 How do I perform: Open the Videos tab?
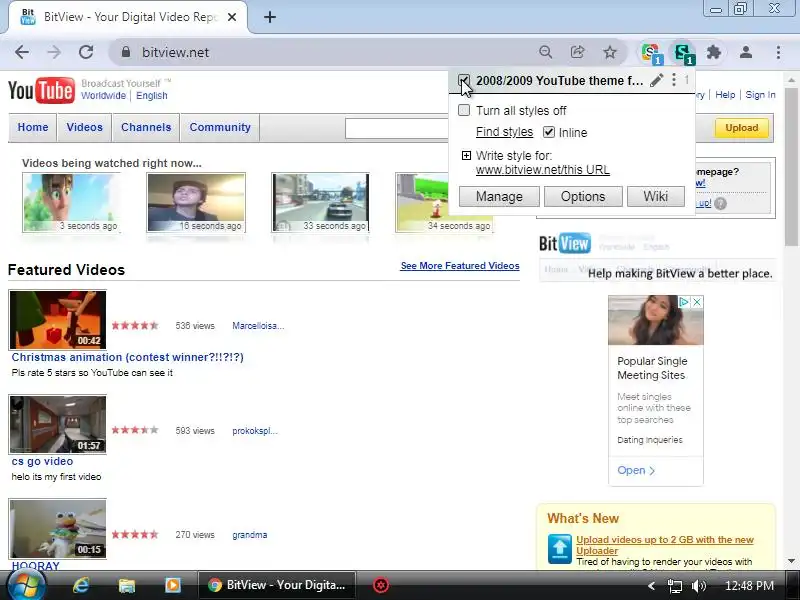tap(84, 127)
